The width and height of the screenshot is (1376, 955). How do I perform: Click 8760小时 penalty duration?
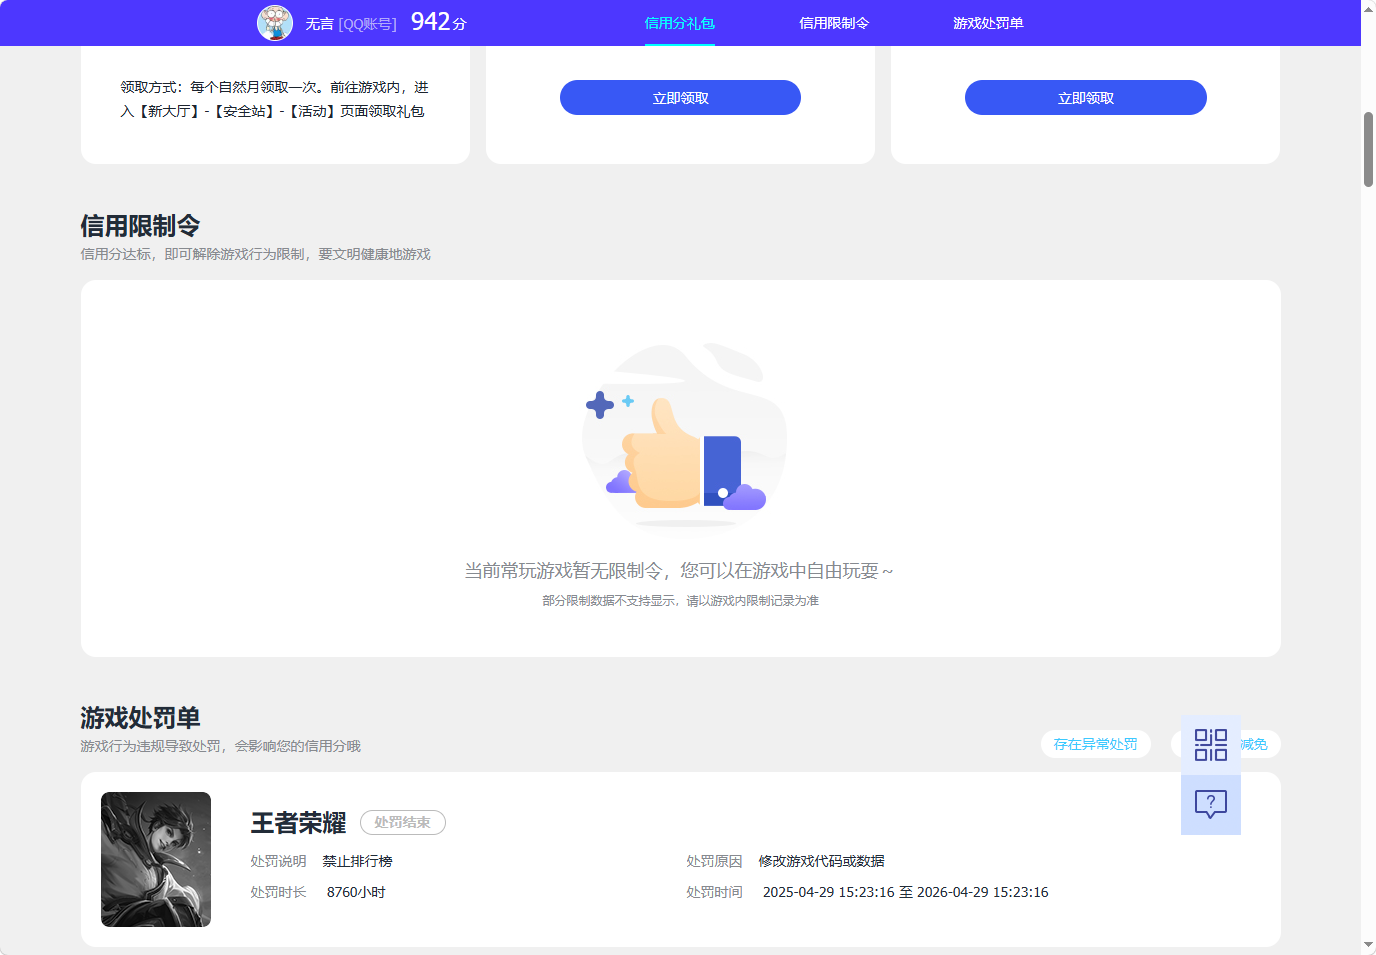pyautogui.click(x=356, y=892)
